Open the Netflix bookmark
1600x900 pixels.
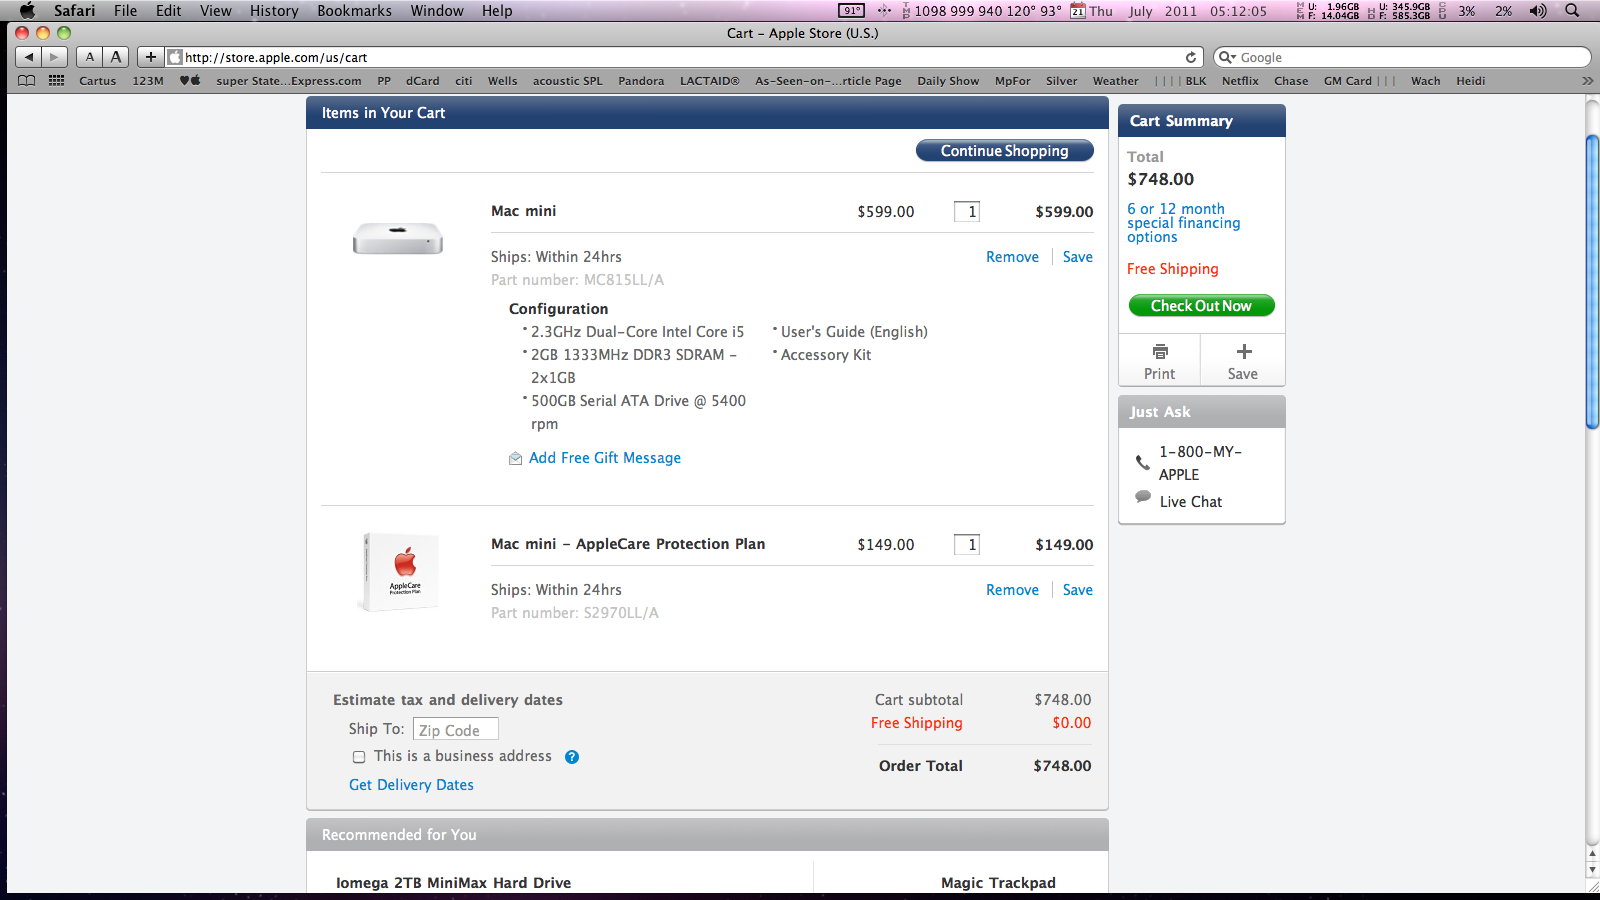point(1240,81)
